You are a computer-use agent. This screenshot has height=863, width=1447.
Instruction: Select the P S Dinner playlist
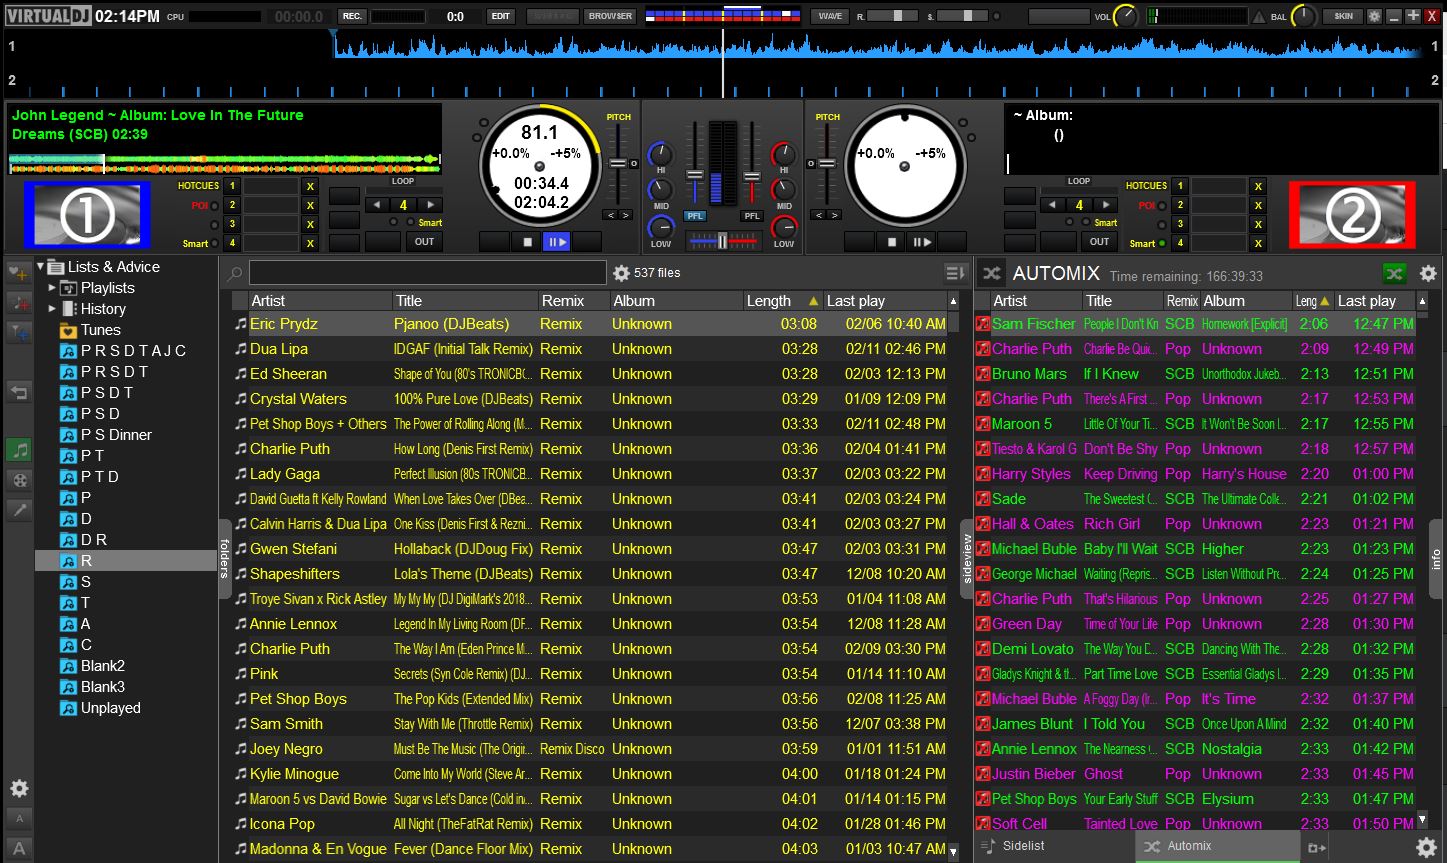point(116,435)
